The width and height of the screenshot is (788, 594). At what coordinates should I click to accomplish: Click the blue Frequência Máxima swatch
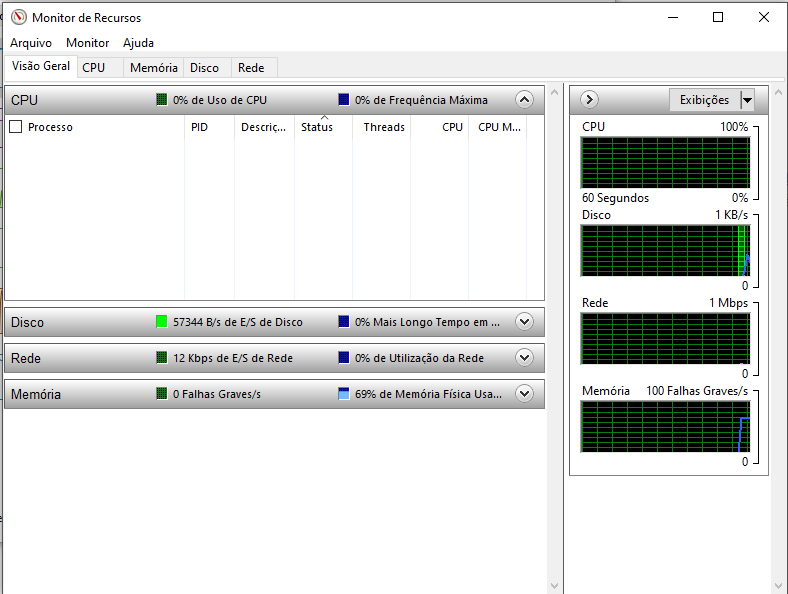click(x=344, y=100)
